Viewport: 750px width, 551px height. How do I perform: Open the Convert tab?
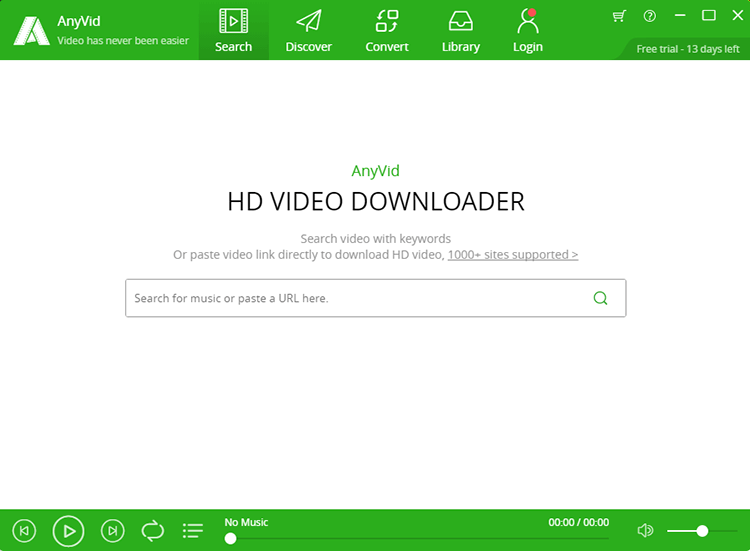[387, 30]
